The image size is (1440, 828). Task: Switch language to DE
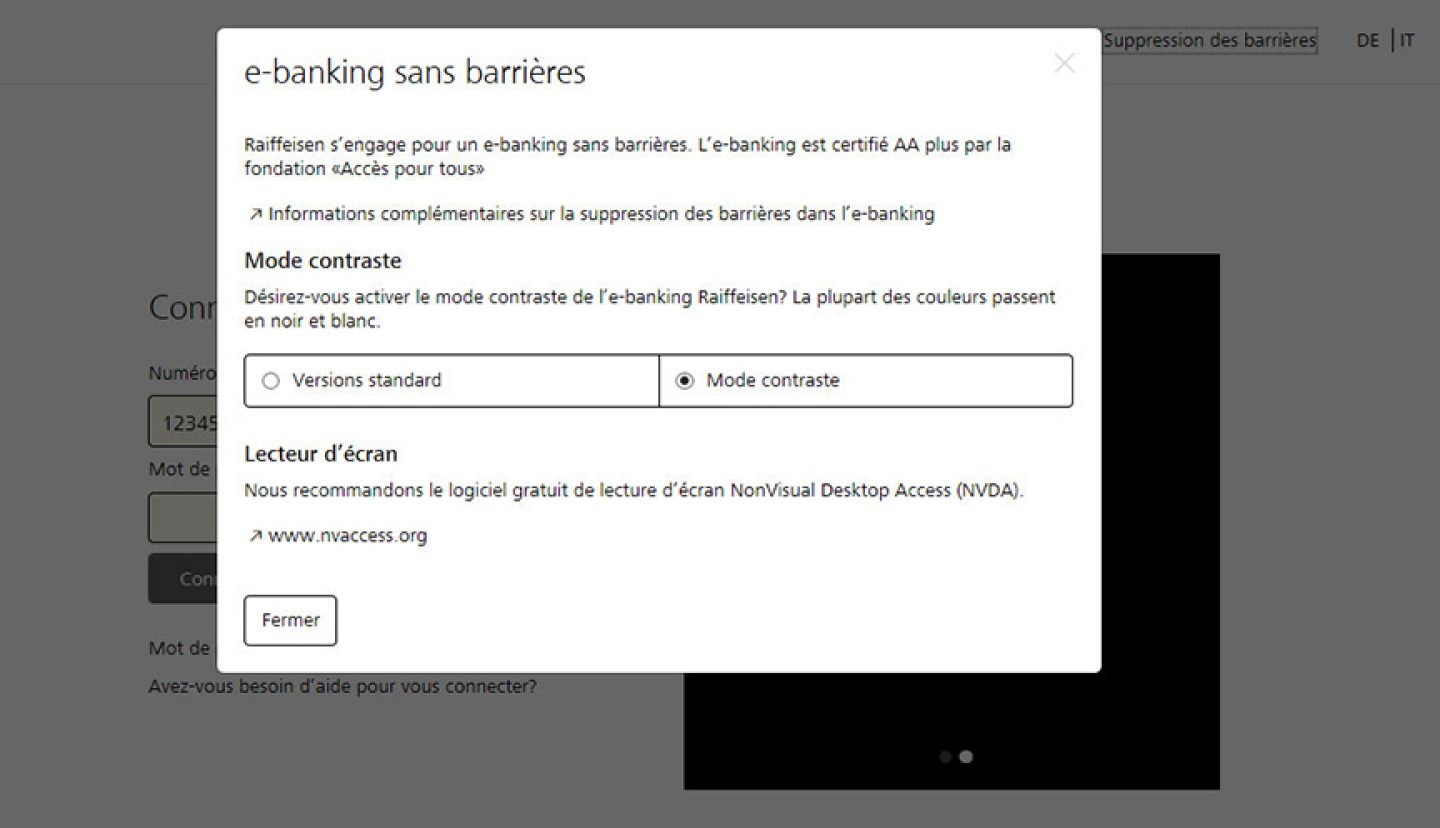1367,41
